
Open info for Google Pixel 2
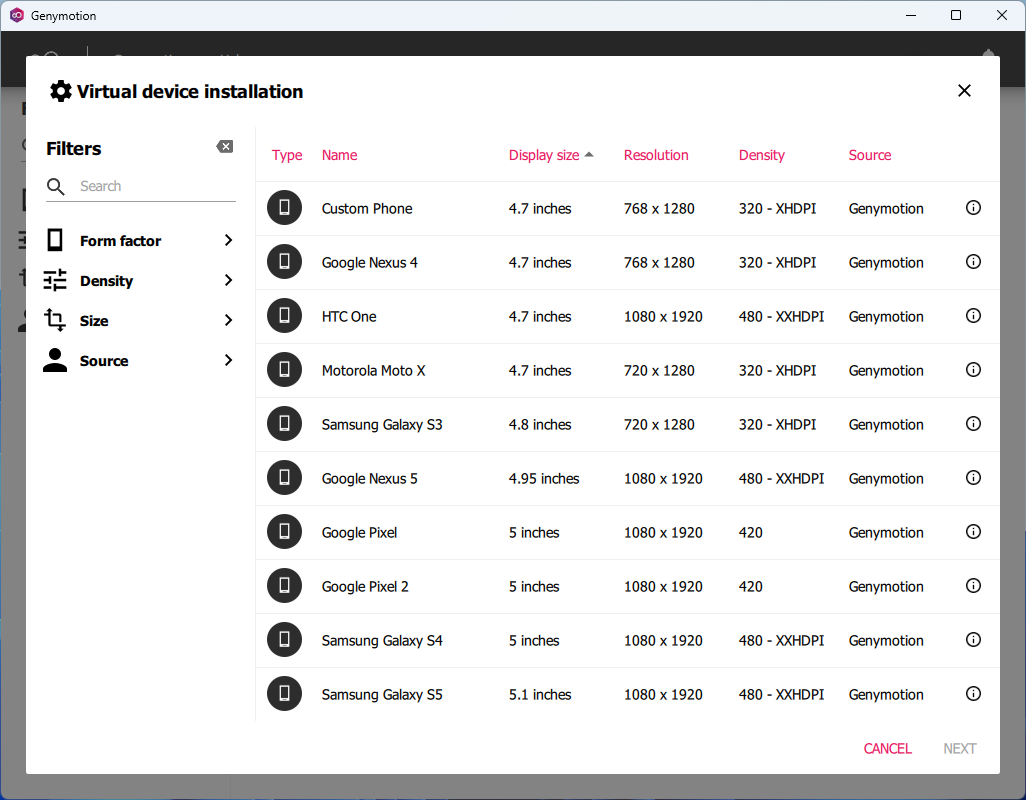973,585
